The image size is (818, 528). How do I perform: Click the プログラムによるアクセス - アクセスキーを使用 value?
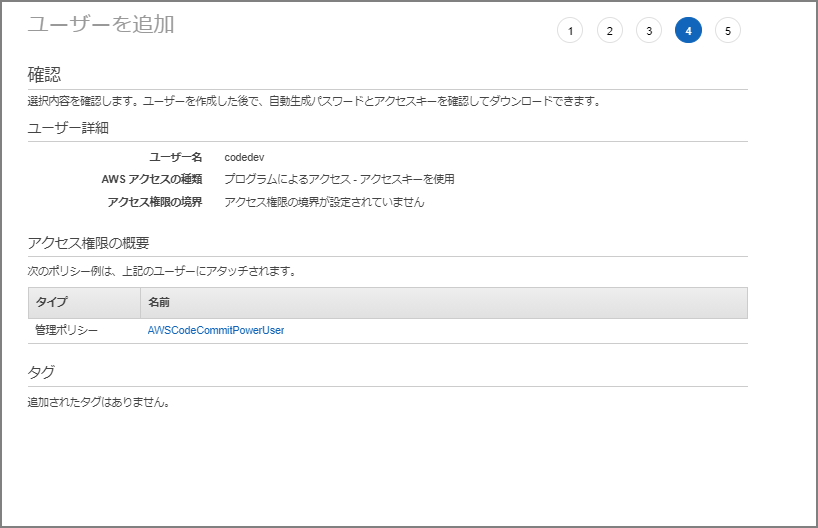pos(339,179)
